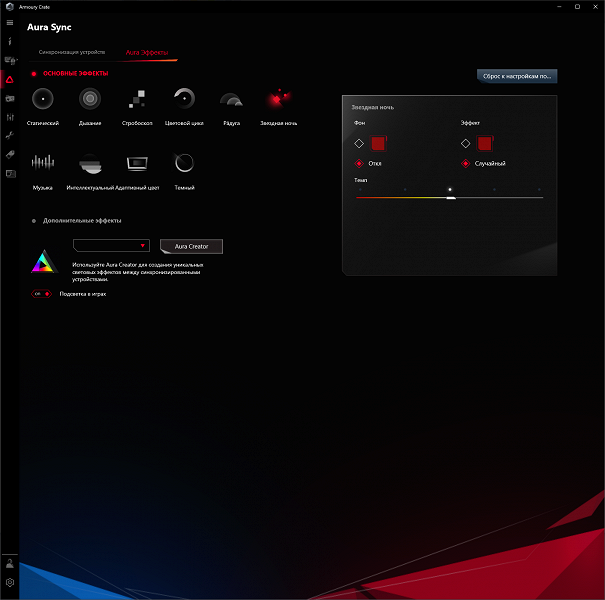Minimize the Armoury Crate window

[x=559, y=7]
